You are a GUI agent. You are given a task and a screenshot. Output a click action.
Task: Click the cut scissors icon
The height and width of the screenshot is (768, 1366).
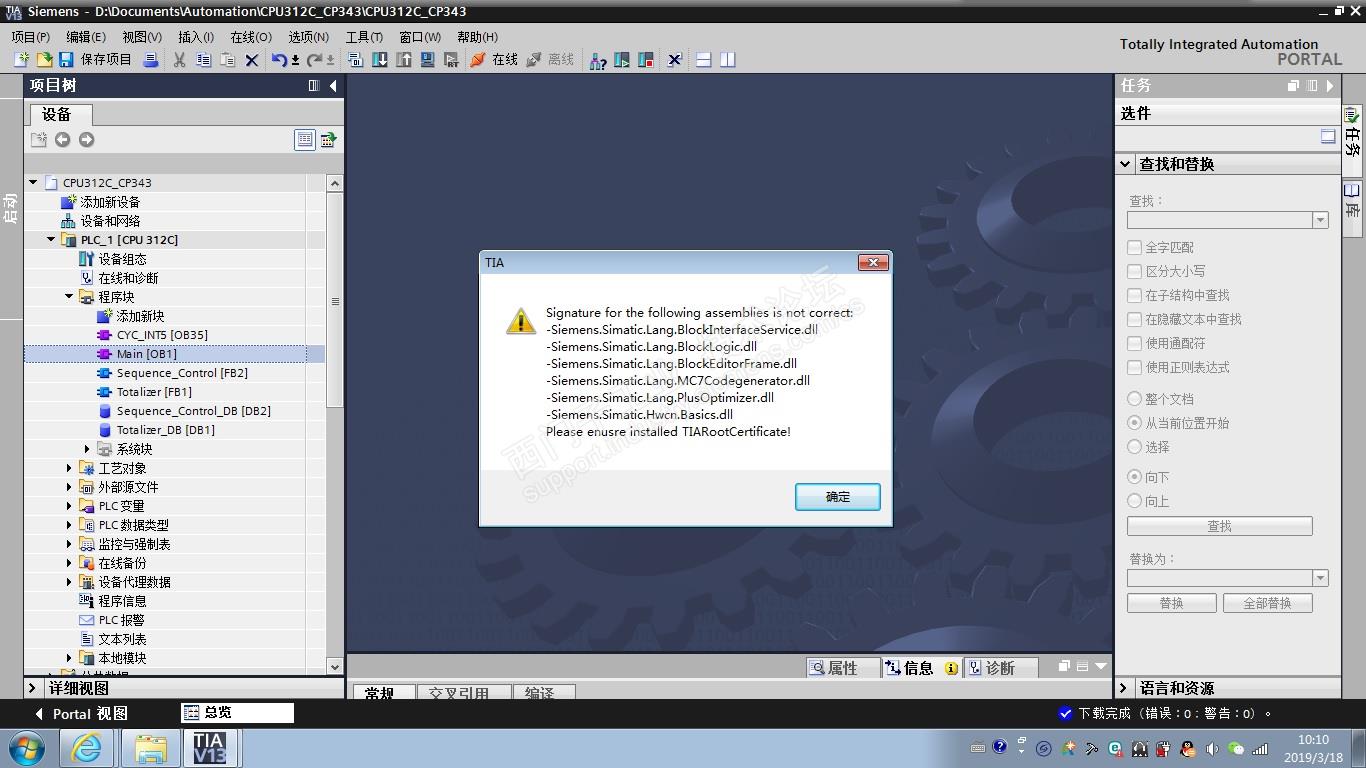(x=180, y=60)
